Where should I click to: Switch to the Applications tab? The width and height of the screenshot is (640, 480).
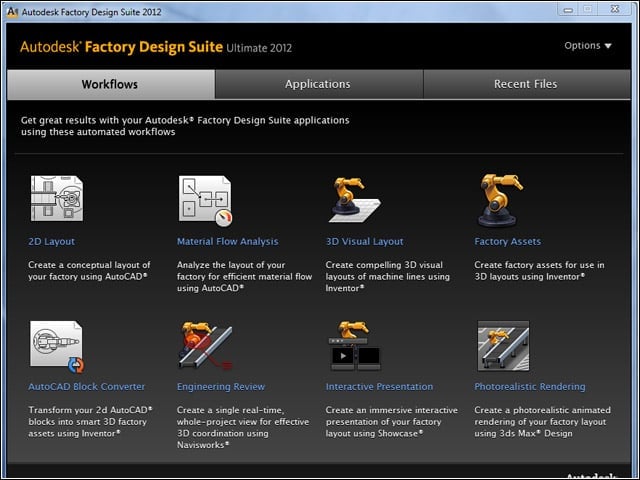point(319,84)
